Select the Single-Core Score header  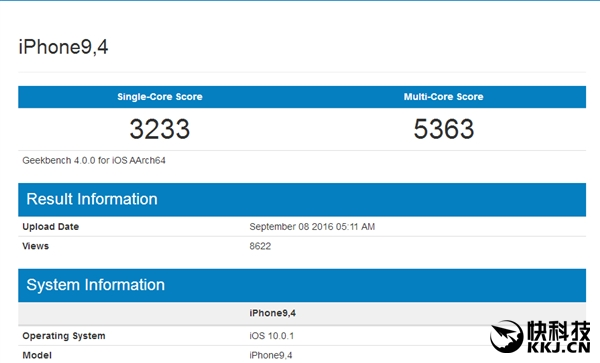[160, 97]
